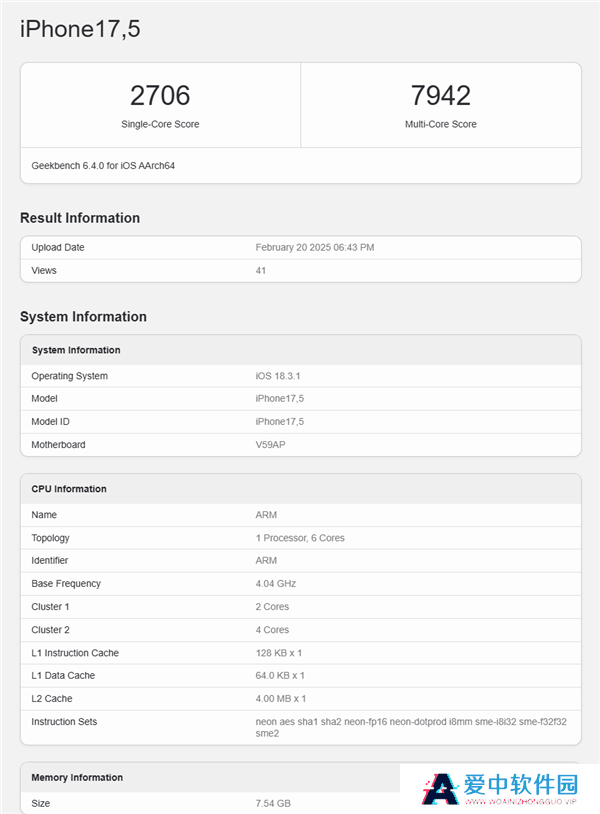Click the memory Size label
The height and width of the screenshot is (814, 600).
(x=40, y=804)
